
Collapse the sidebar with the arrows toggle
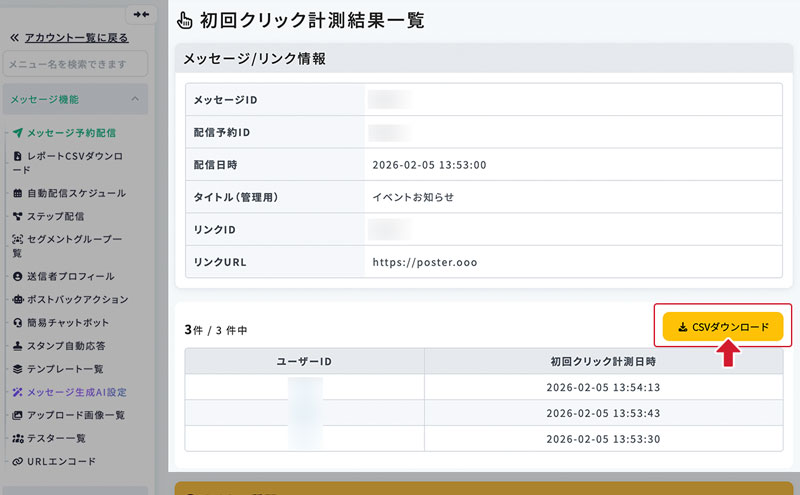(x=141, y=14)
